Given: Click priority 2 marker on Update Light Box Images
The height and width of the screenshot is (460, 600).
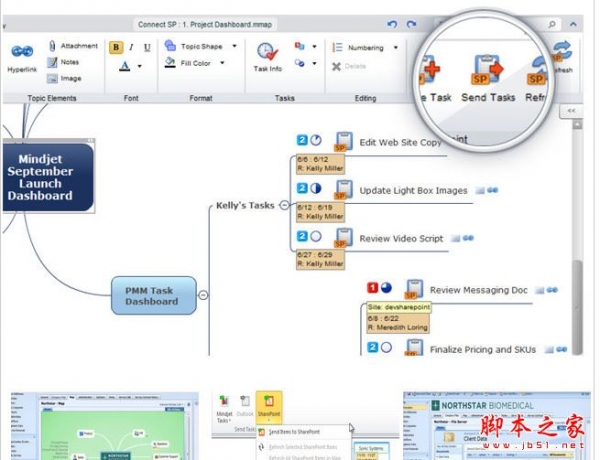Looking at the screenshot, I should click(302, 188).
